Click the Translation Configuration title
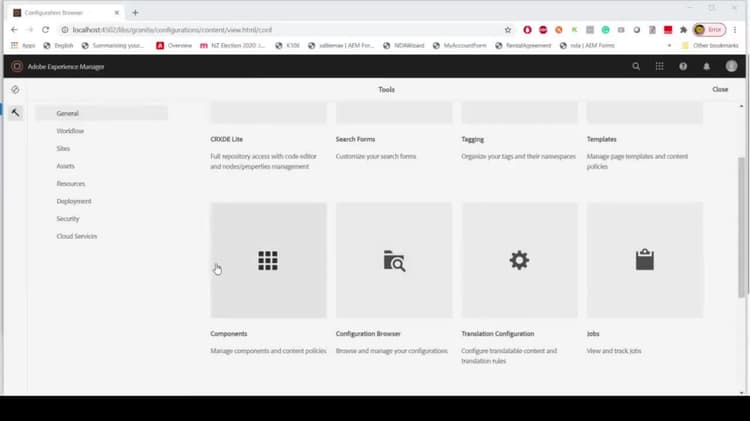Viewport: 750px width, 421px height. point(497,333)
